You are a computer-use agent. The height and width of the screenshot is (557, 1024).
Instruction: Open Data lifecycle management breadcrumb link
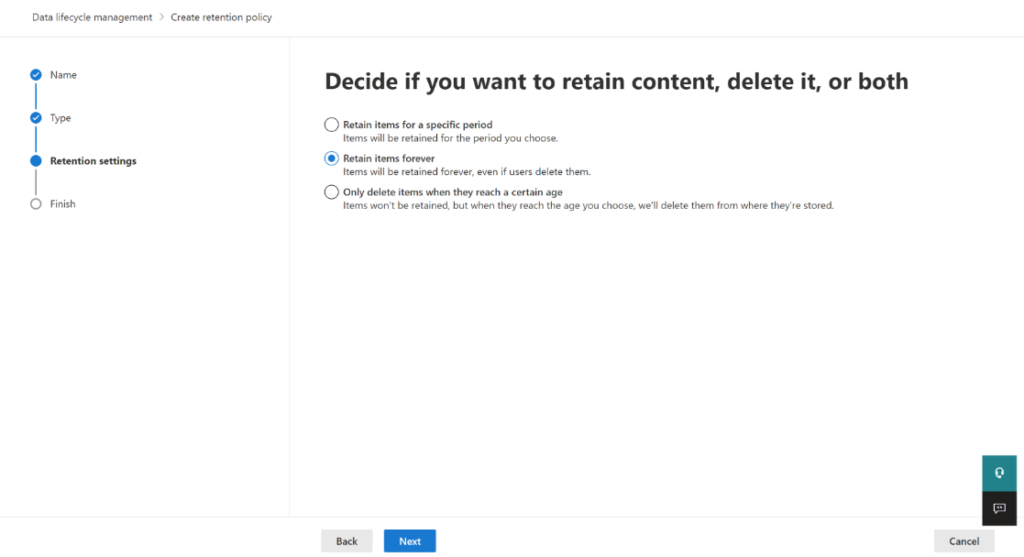[x=92, y=17]
